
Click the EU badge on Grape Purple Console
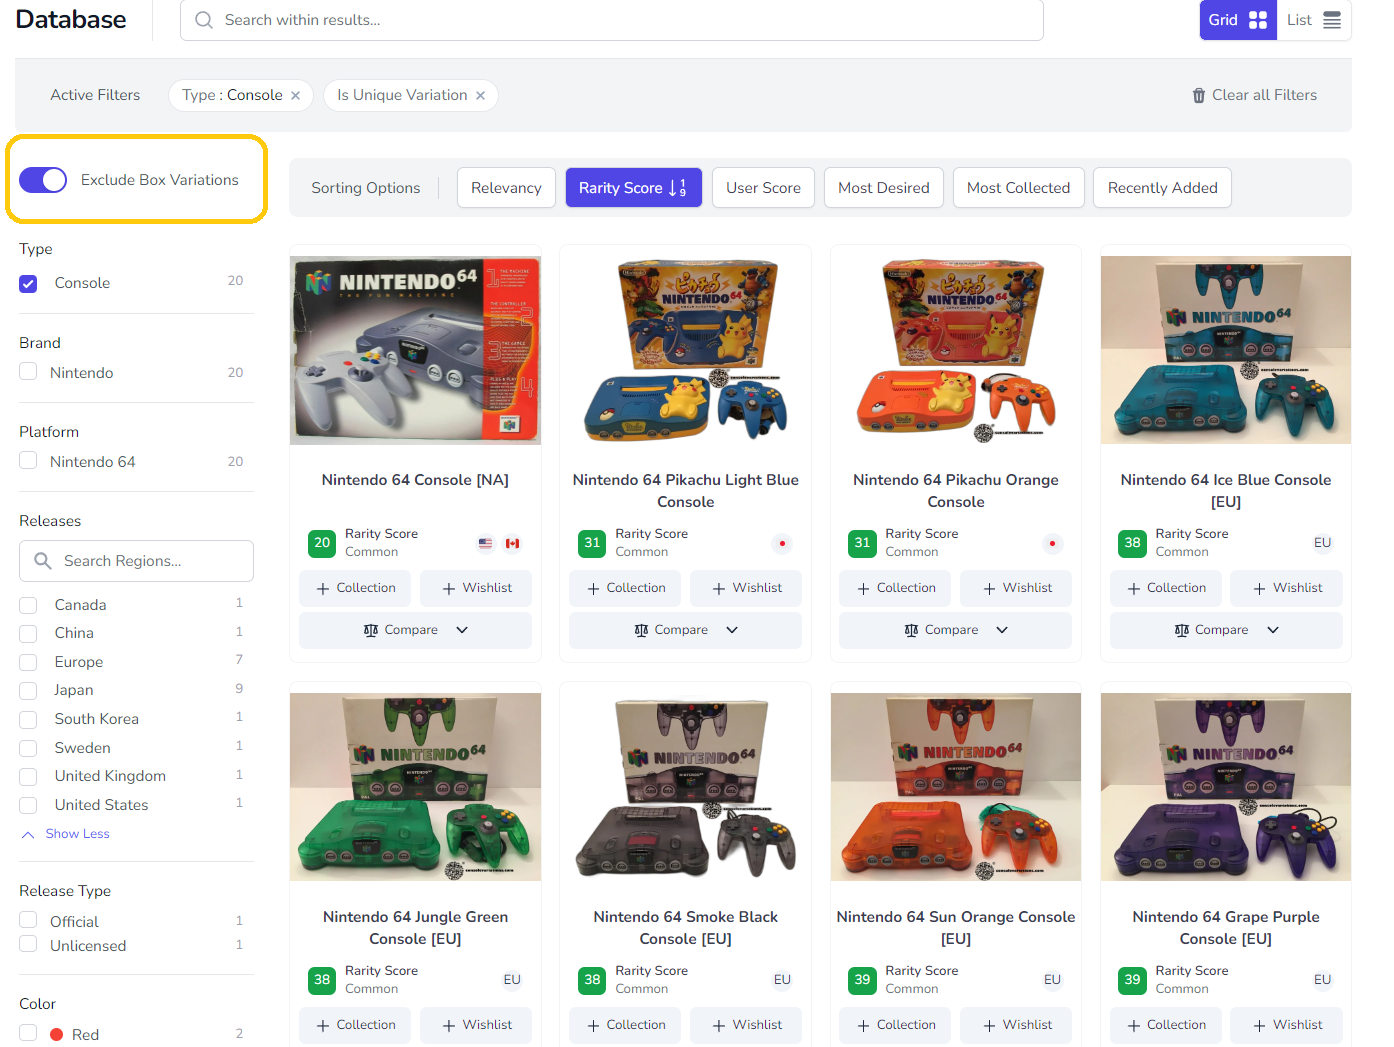[x=1322, y=980]
